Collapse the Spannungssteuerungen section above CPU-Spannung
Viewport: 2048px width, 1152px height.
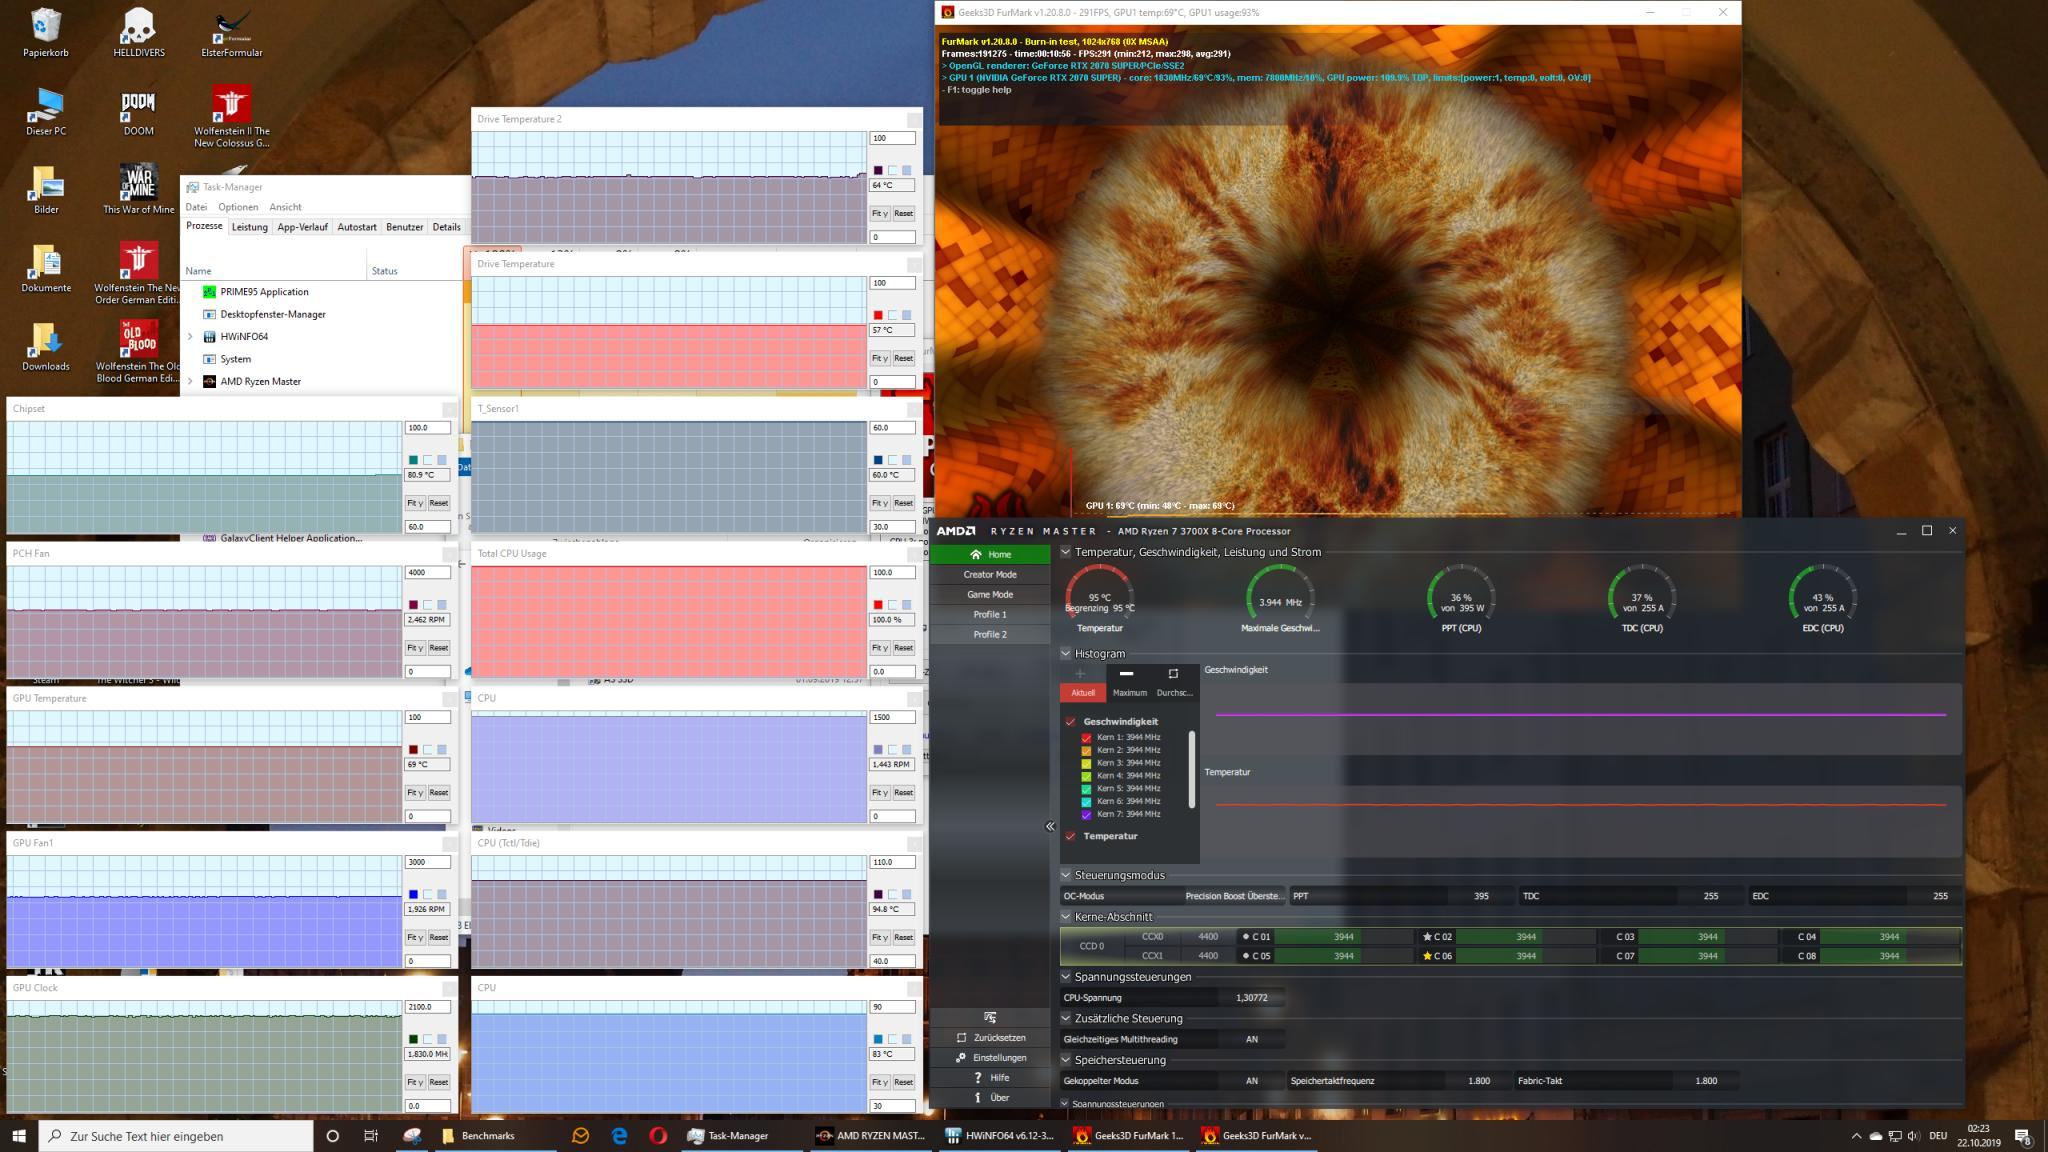(1066, 977)
